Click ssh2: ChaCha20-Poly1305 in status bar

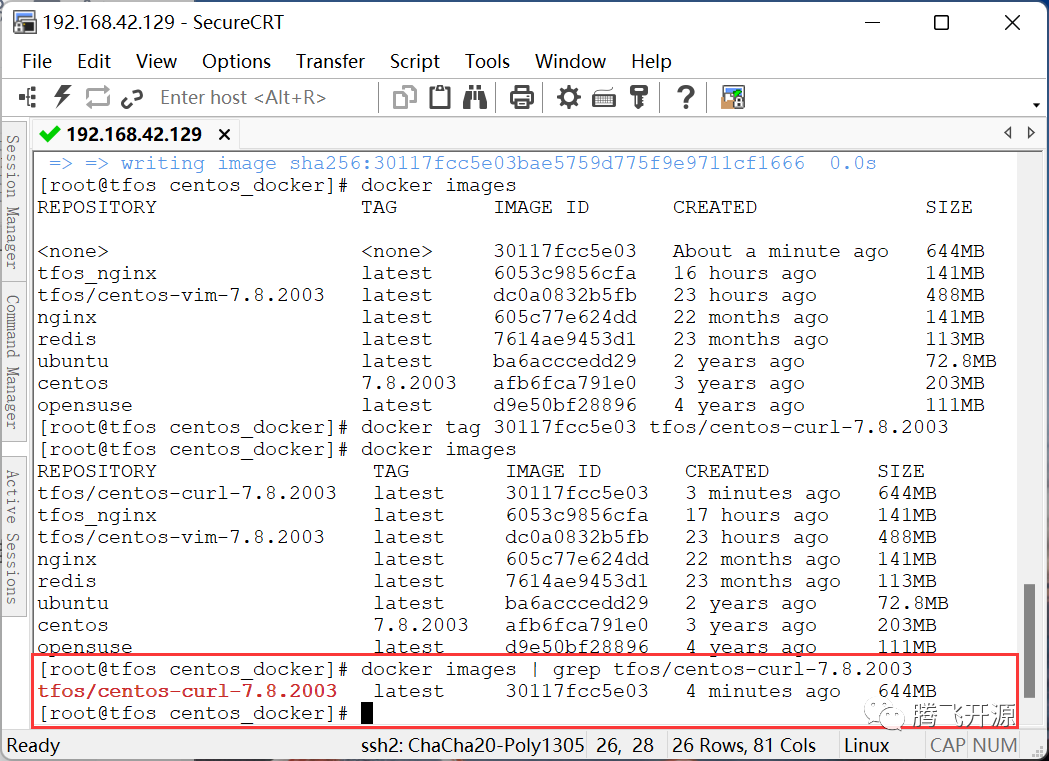point(472,745)
